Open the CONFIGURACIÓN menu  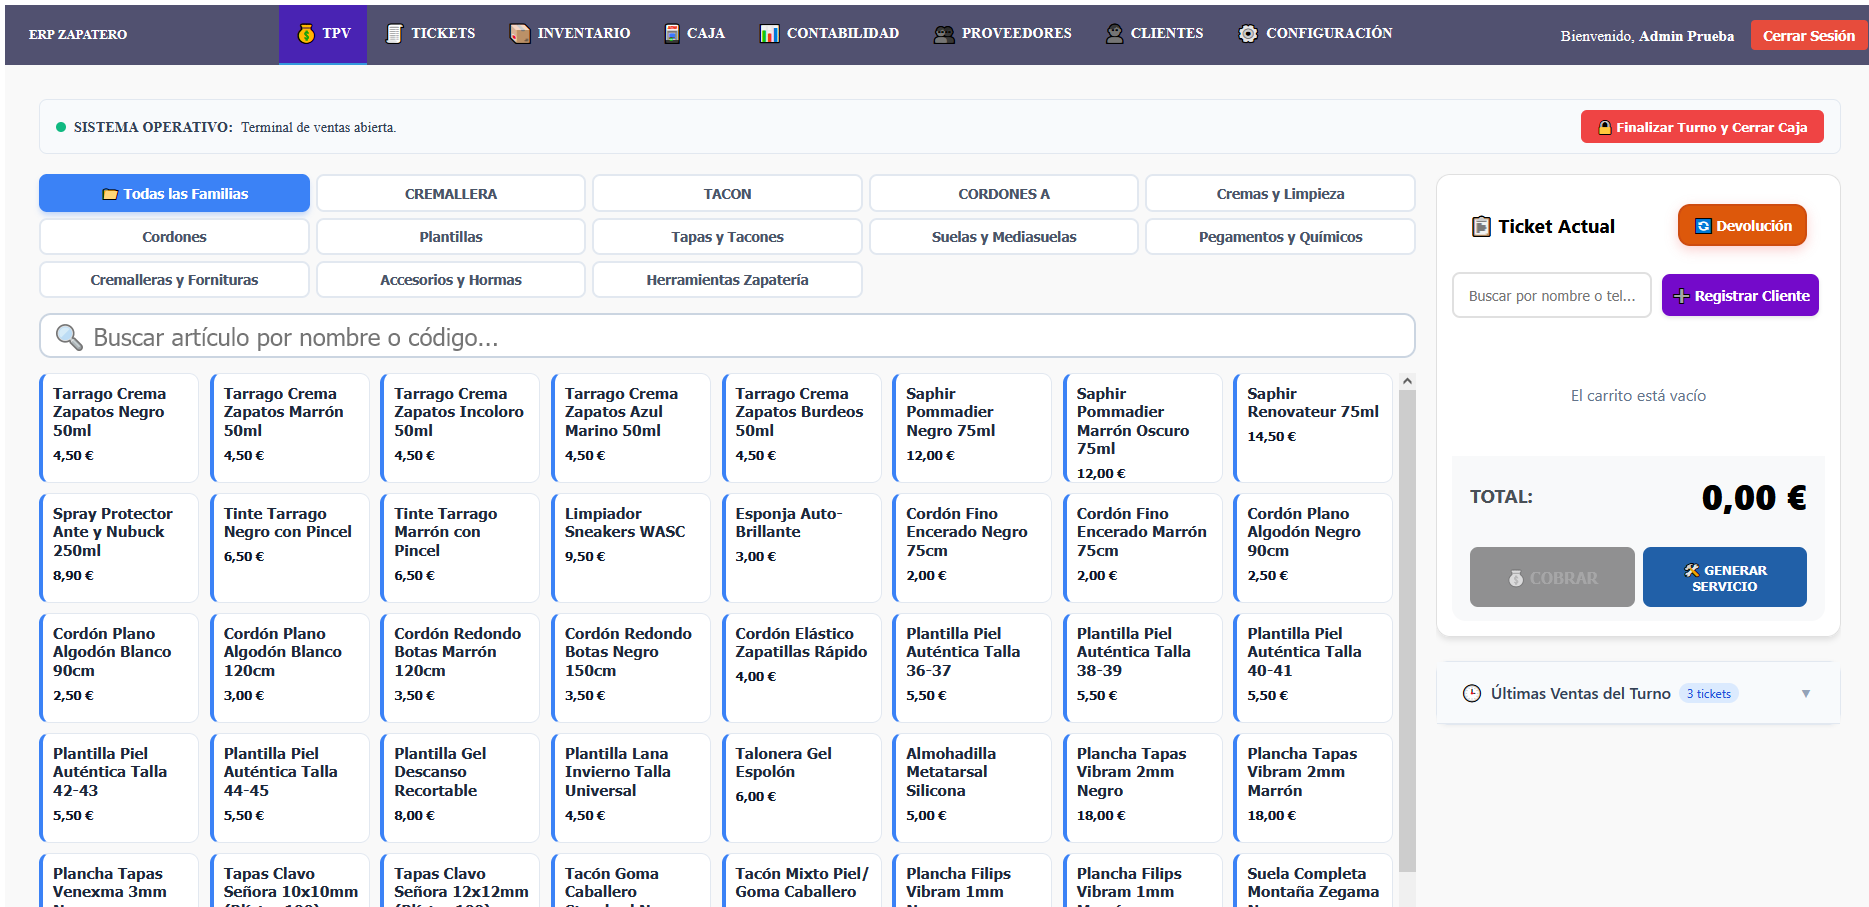(x=1315, y=34)
